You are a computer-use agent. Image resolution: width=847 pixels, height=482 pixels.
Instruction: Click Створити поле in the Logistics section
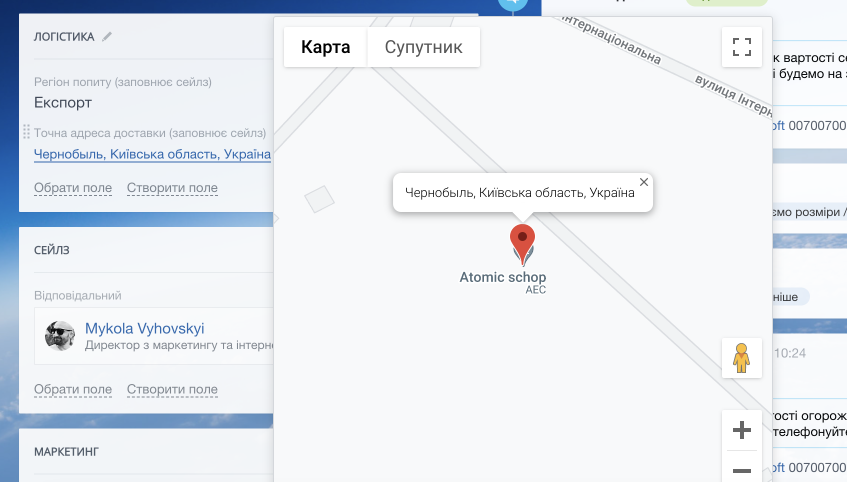pyautogui.click(x=172, y=188)
